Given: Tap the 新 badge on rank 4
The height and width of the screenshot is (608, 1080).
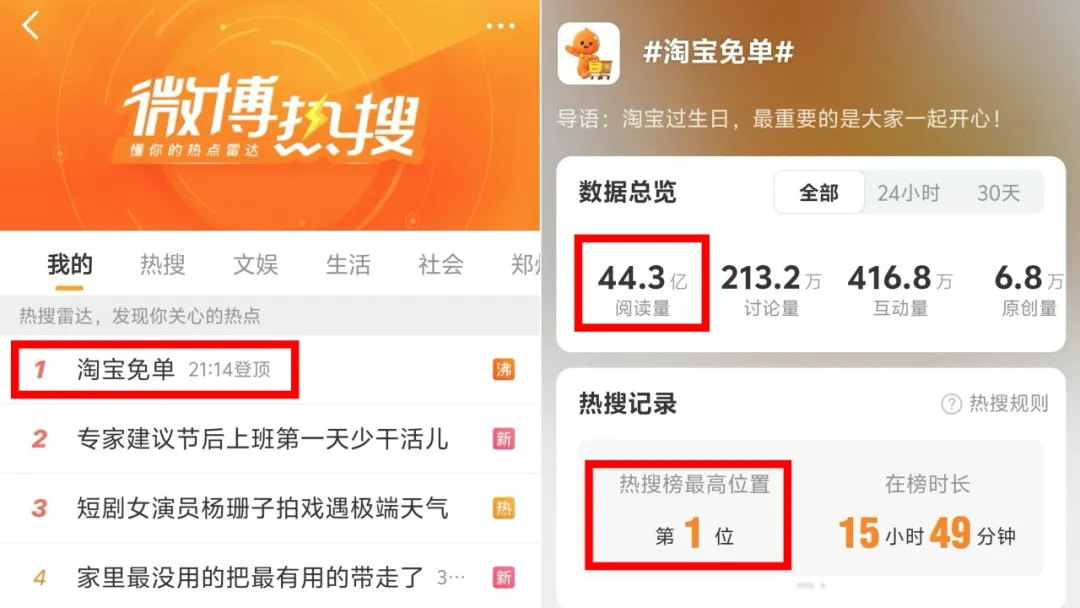Looking at the screenshot, I should tap(503, 578).
